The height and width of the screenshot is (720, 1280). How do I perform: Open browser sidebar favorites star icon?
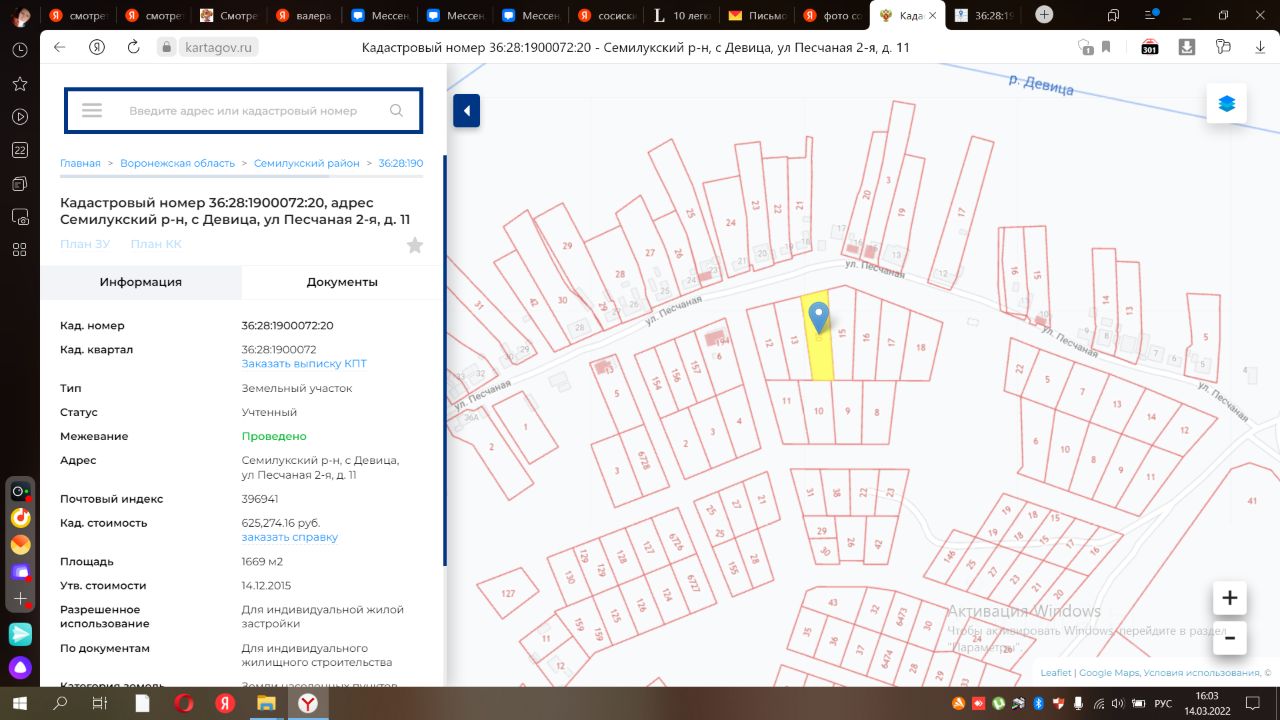coord(20,83)
